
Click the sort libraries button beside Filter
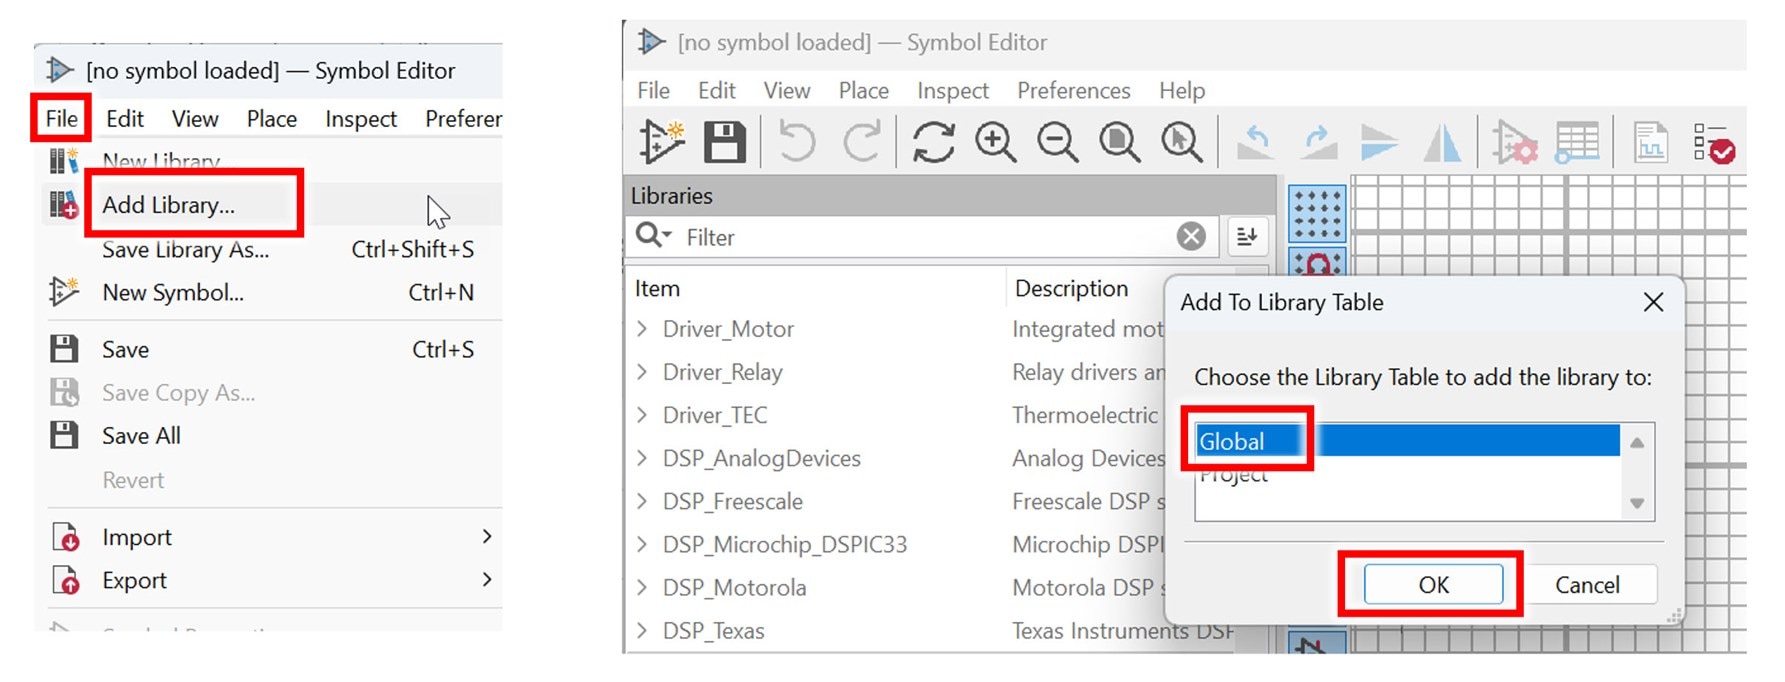[x=1247, y=237]
